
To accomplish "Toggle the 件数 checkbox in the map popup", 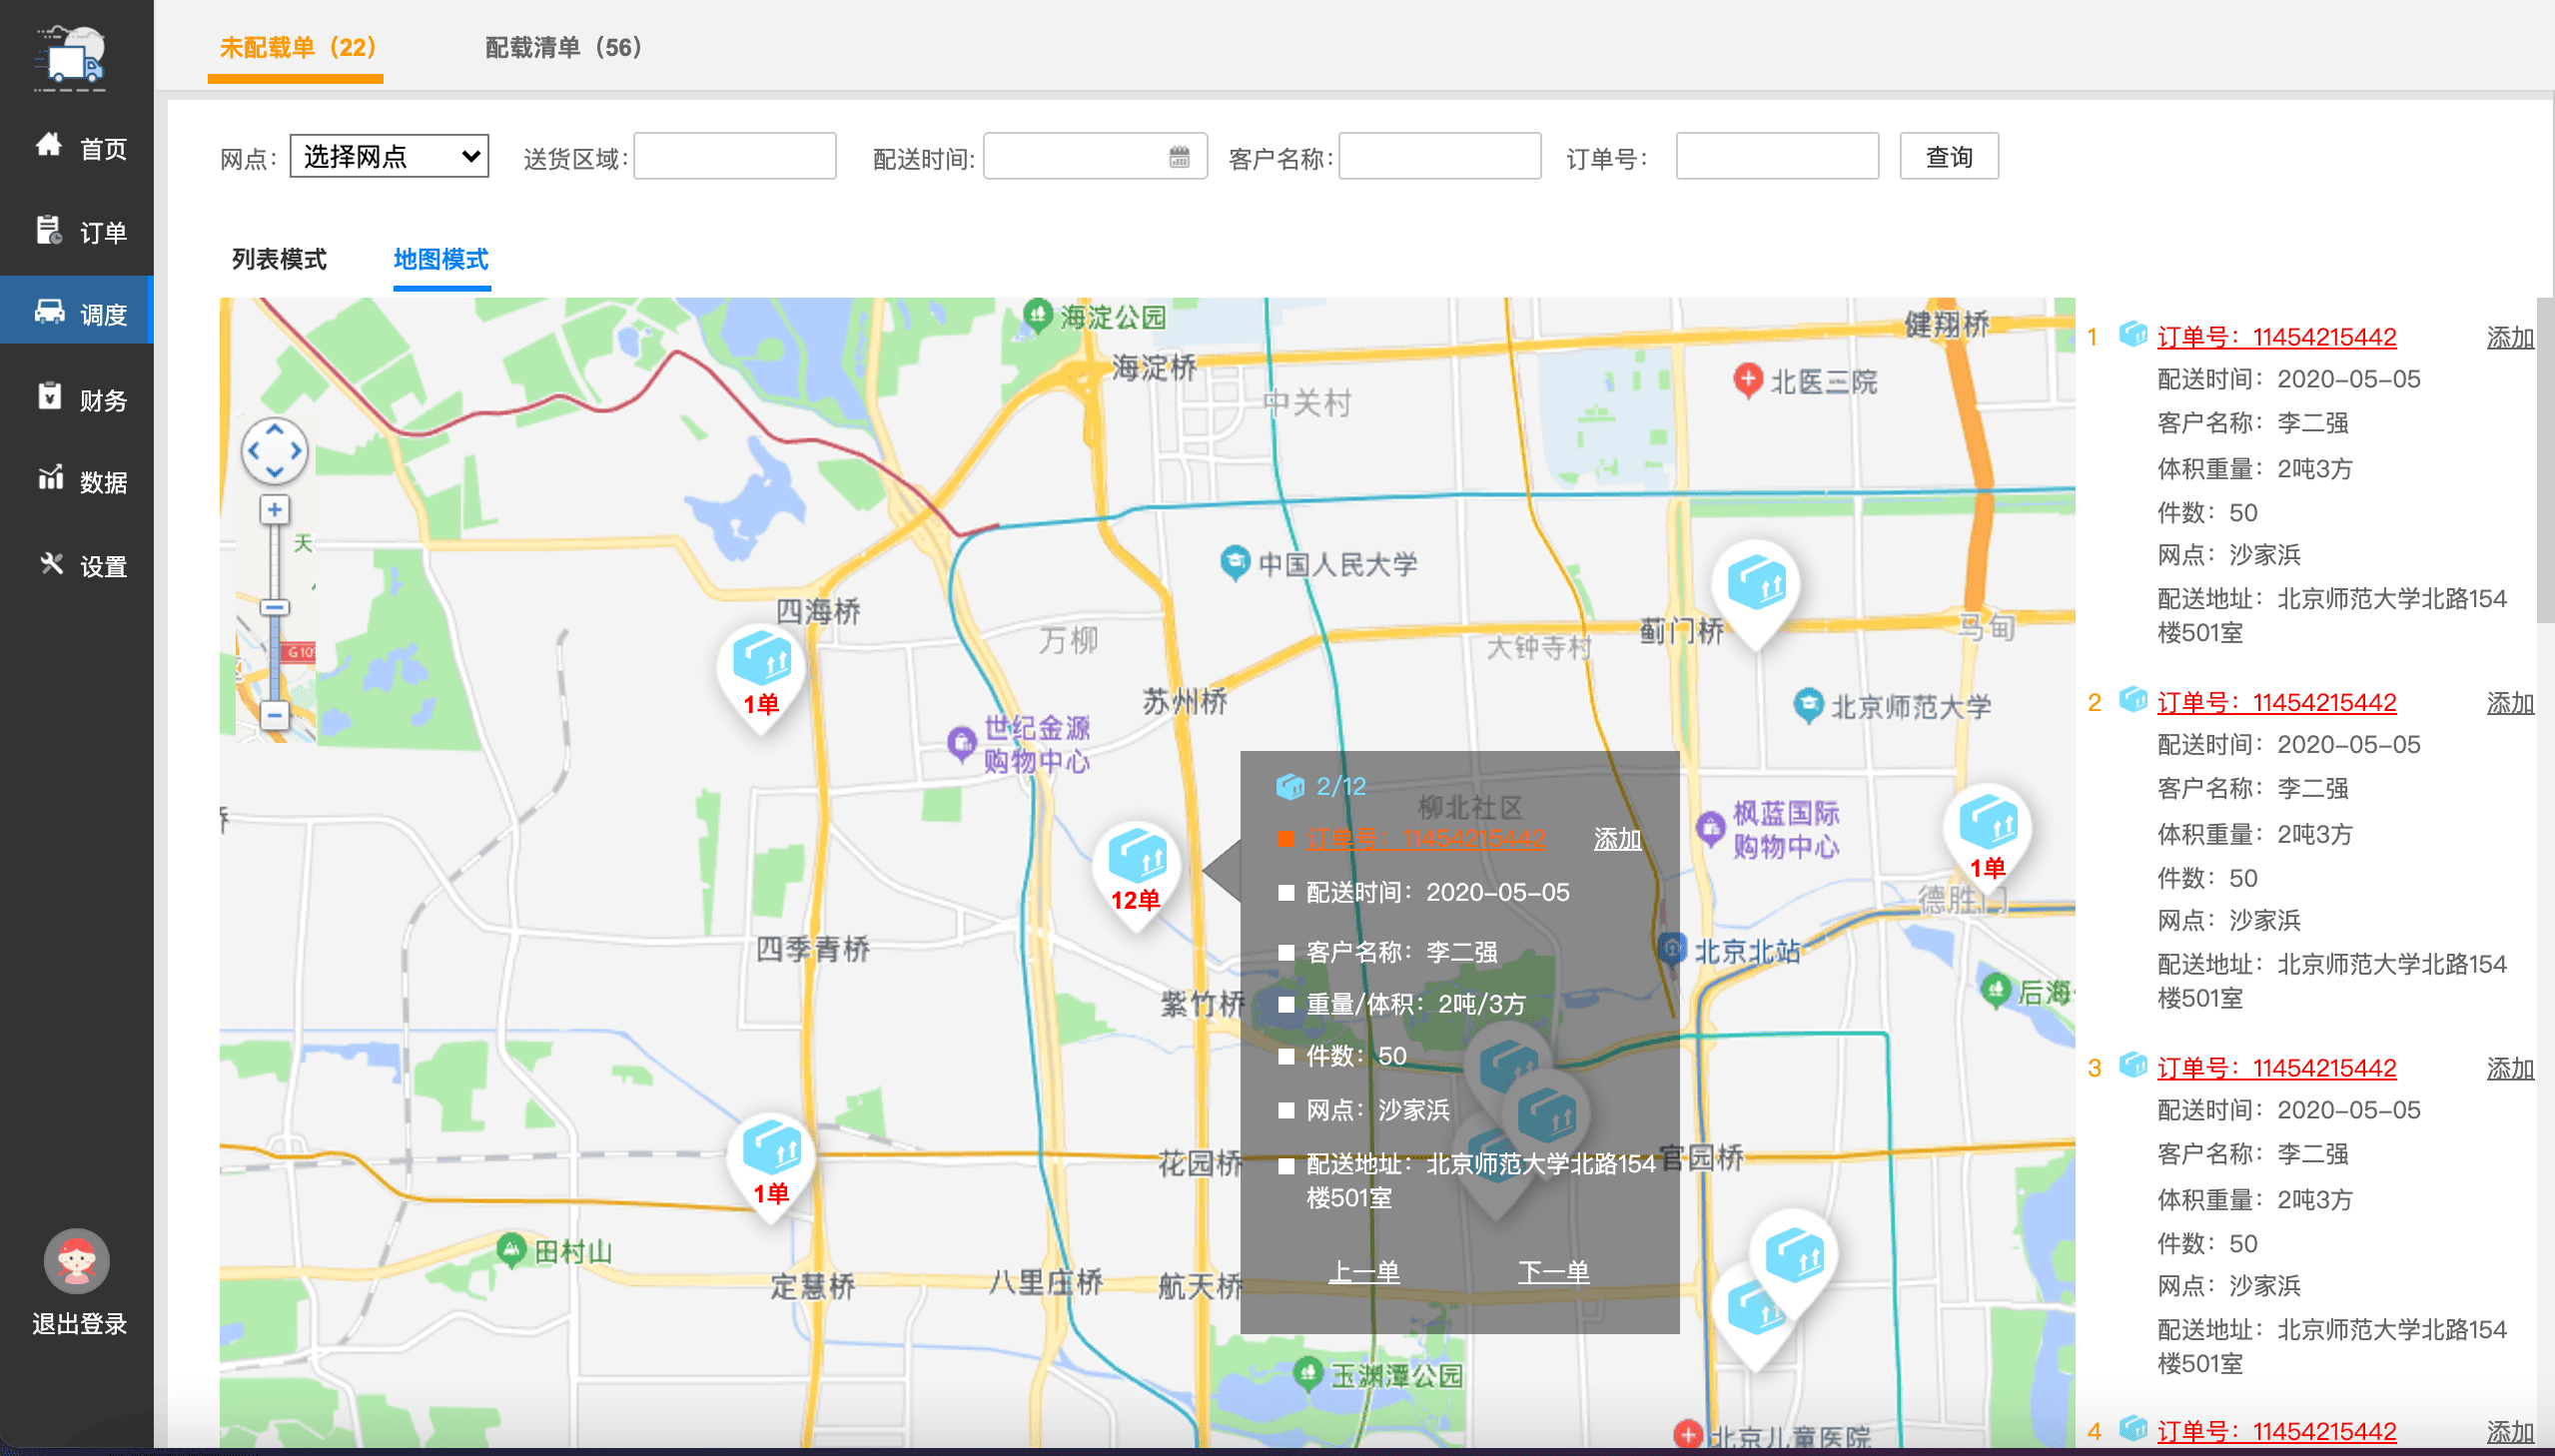I will pos(1286,1056).
